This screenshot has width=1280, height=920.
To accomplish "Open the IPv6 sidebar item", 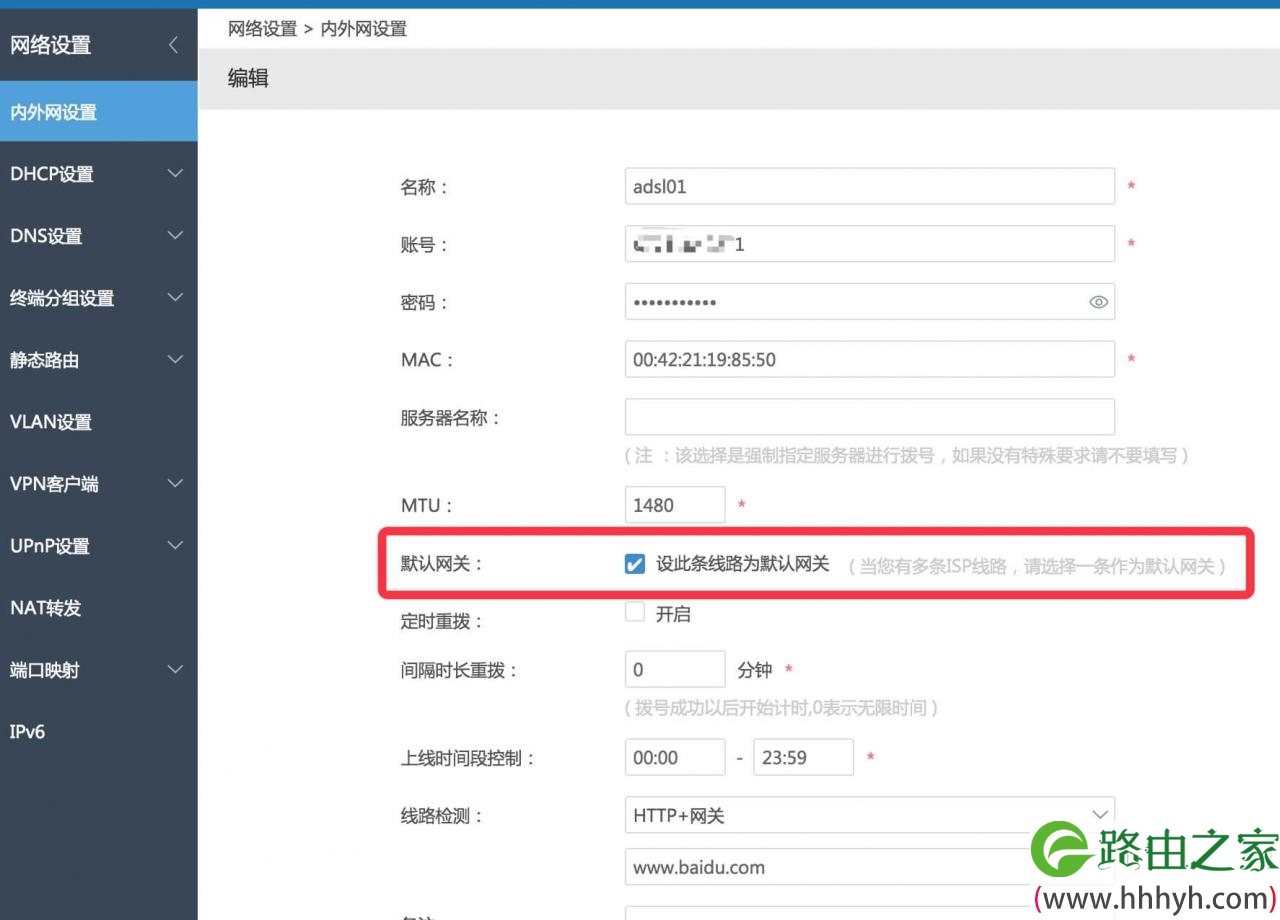I will tap(99, 732).
